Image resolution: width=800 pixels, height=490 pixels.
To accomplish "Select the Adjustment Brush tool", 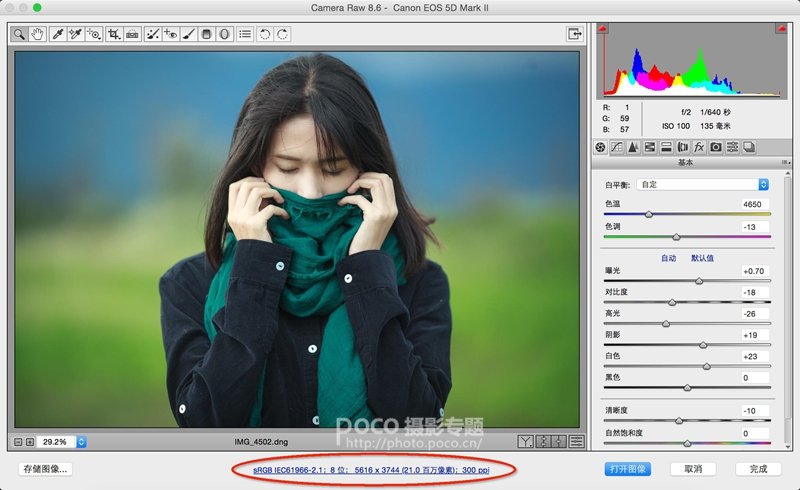I will tap(188, 34).
